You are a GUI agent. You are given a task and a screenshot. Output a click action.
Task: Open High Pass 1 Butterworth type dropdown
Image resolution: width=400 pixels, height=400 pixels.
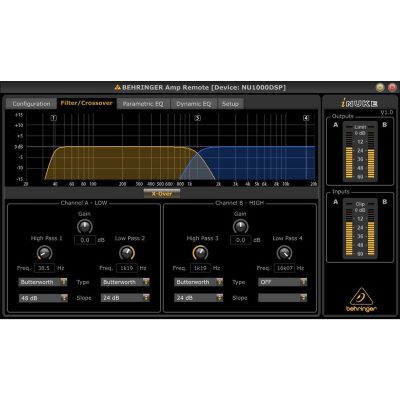click(x=43, y=282)
